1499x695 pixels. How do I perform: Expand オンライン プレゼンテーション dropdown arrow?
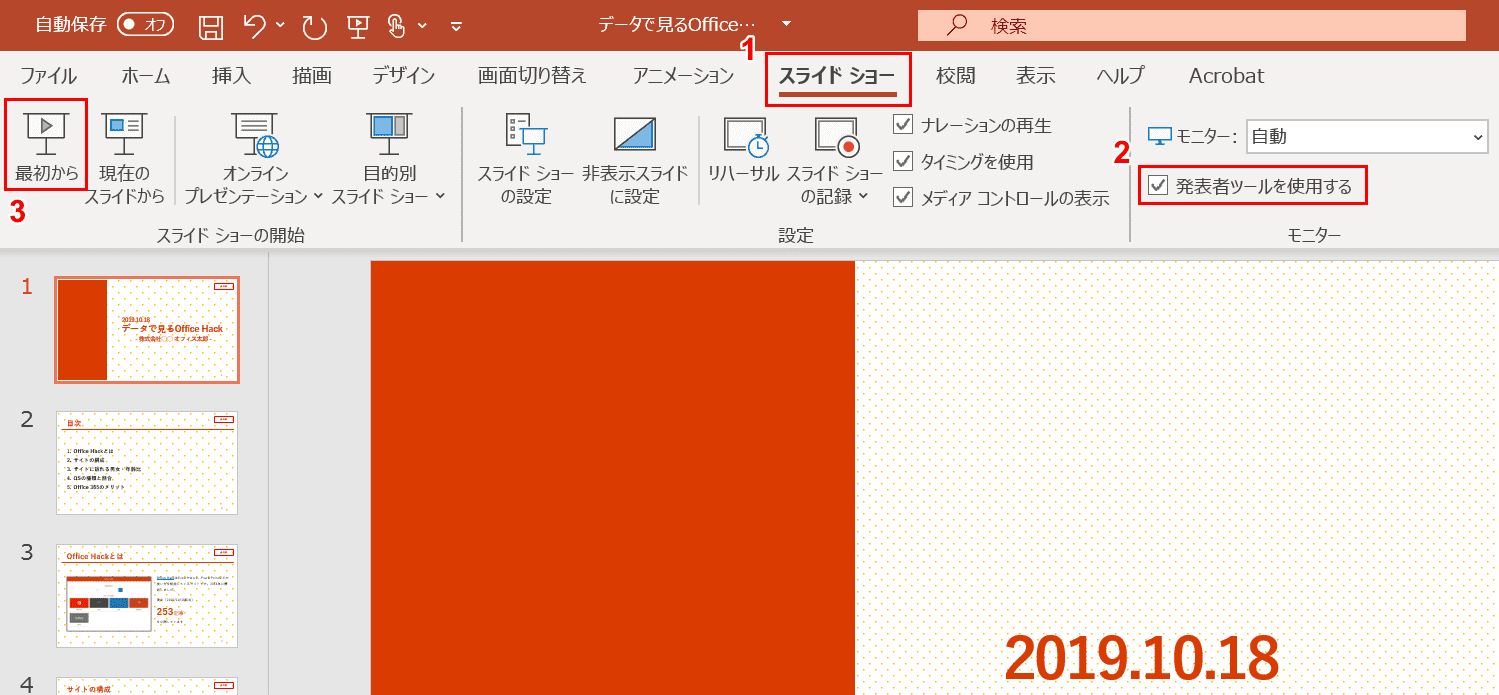[x=319, y=197]
